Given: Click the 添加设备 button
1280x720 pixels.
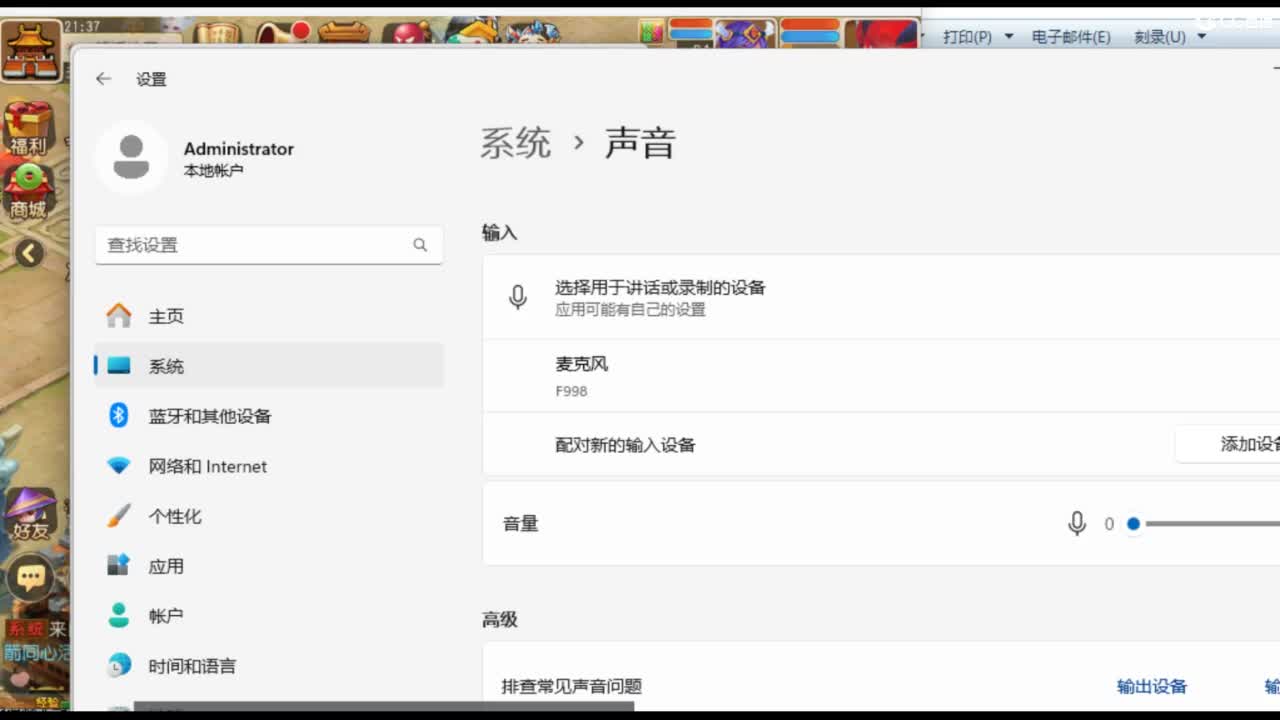Looking at the screenshot, I should (x=1228, y=444).
